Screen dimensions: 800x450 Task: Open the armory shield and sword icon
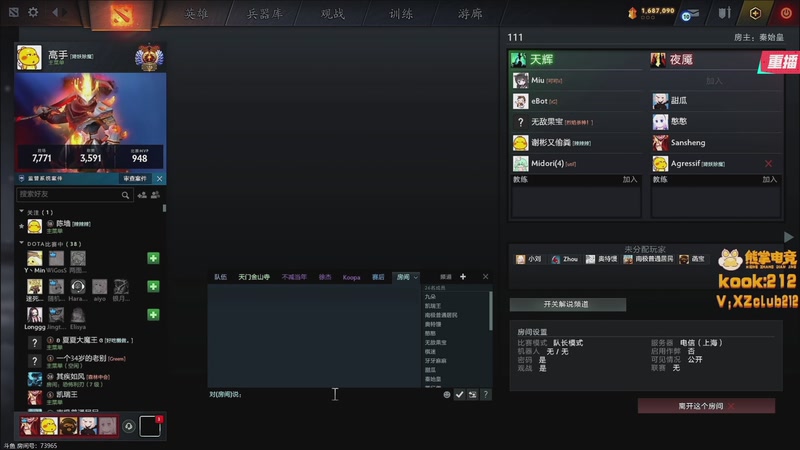pyautogui.click(x=724, y=13)
